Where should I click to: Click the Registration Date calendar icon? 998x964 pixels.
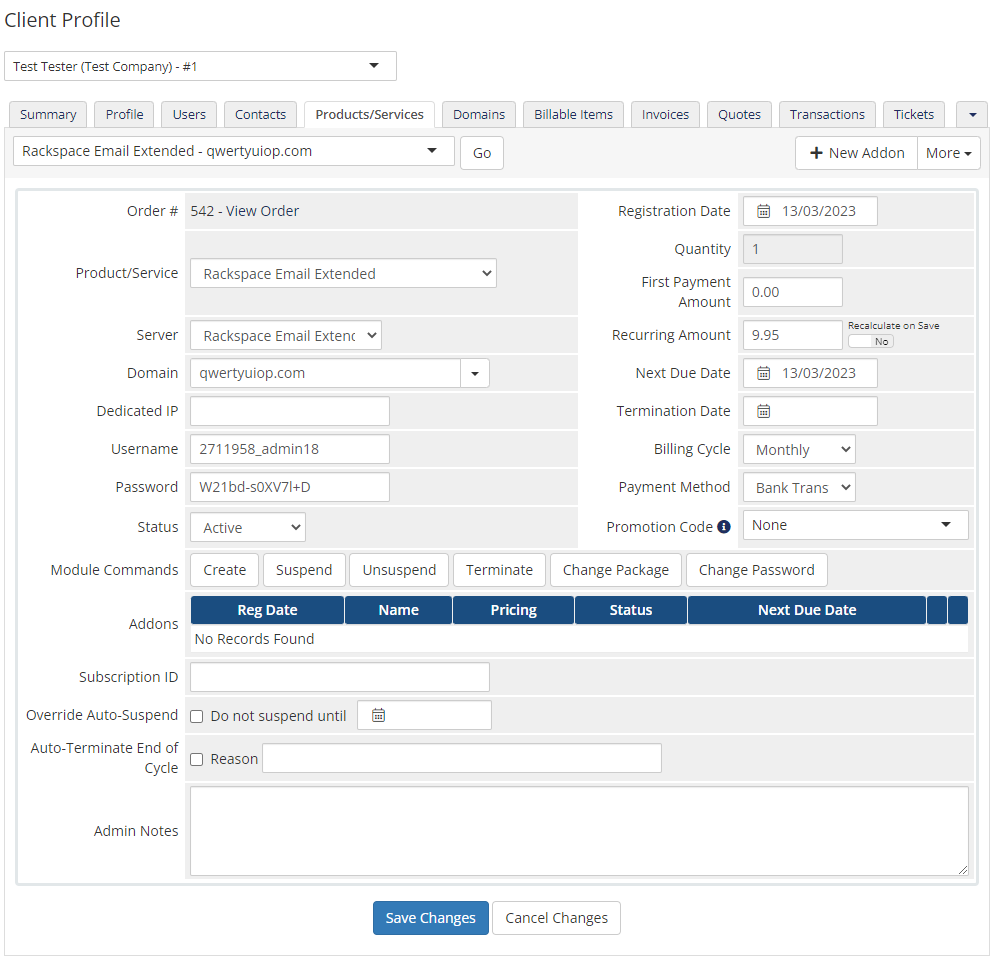tap(763, 211)
